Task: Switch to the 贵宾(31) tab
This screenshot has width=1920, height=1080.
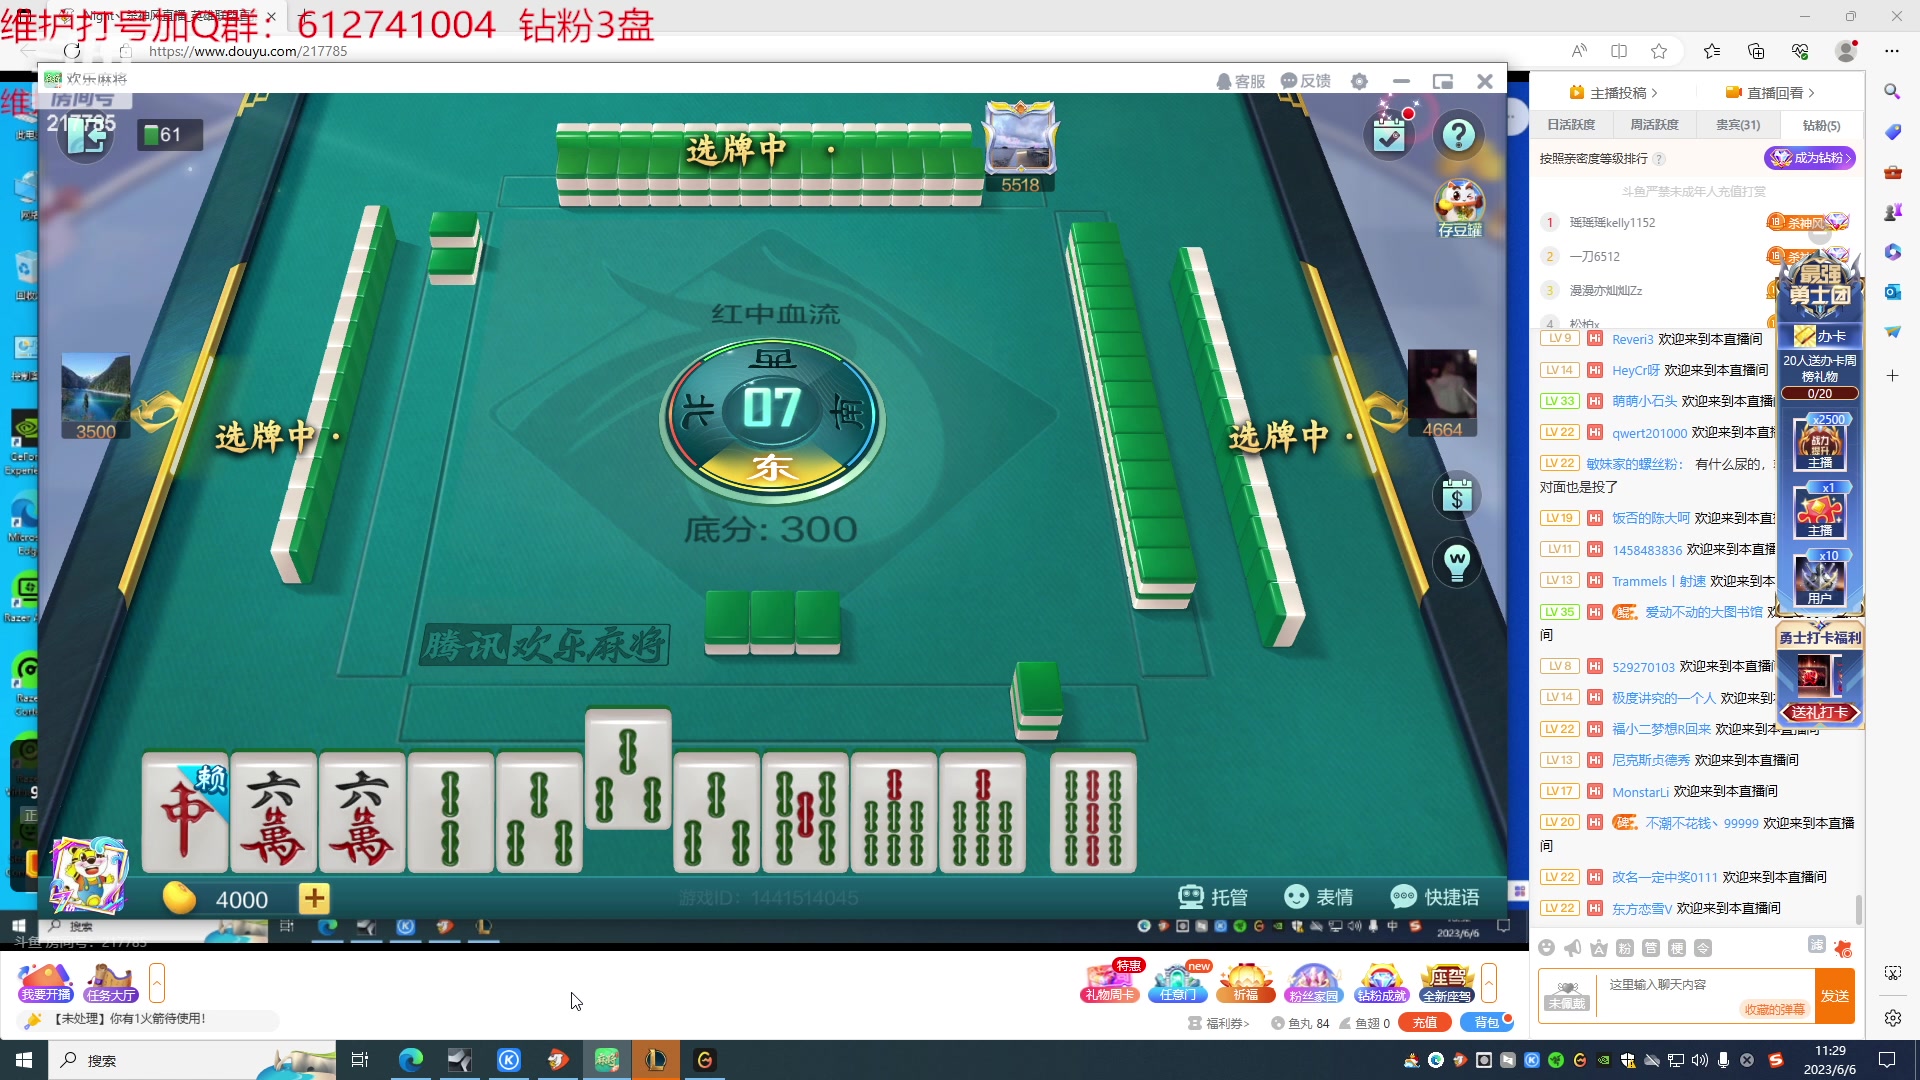Action: (x=1738, y=125)
